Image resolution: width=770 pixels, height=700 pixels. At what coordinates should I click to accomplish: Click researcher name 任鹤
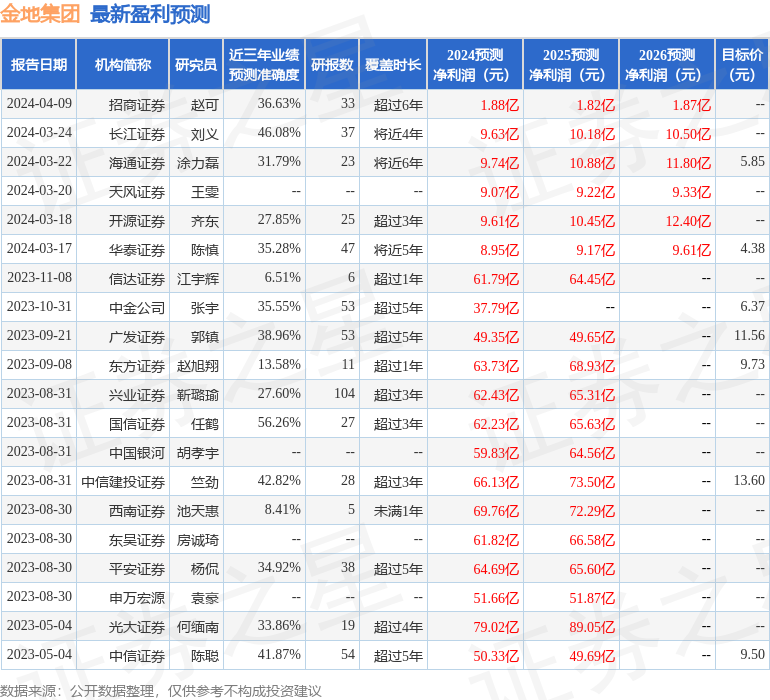pyautogui.click(x=204, y=423)
